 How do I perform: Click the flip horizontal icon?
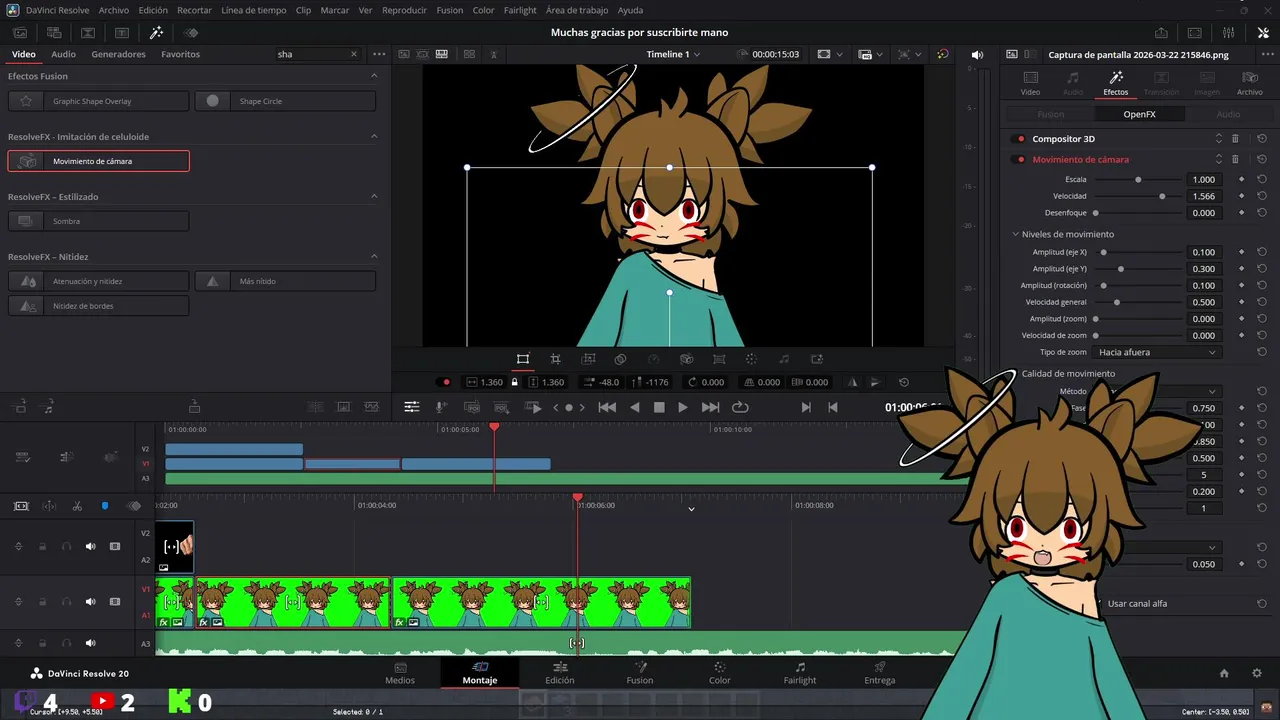[853, 382]
